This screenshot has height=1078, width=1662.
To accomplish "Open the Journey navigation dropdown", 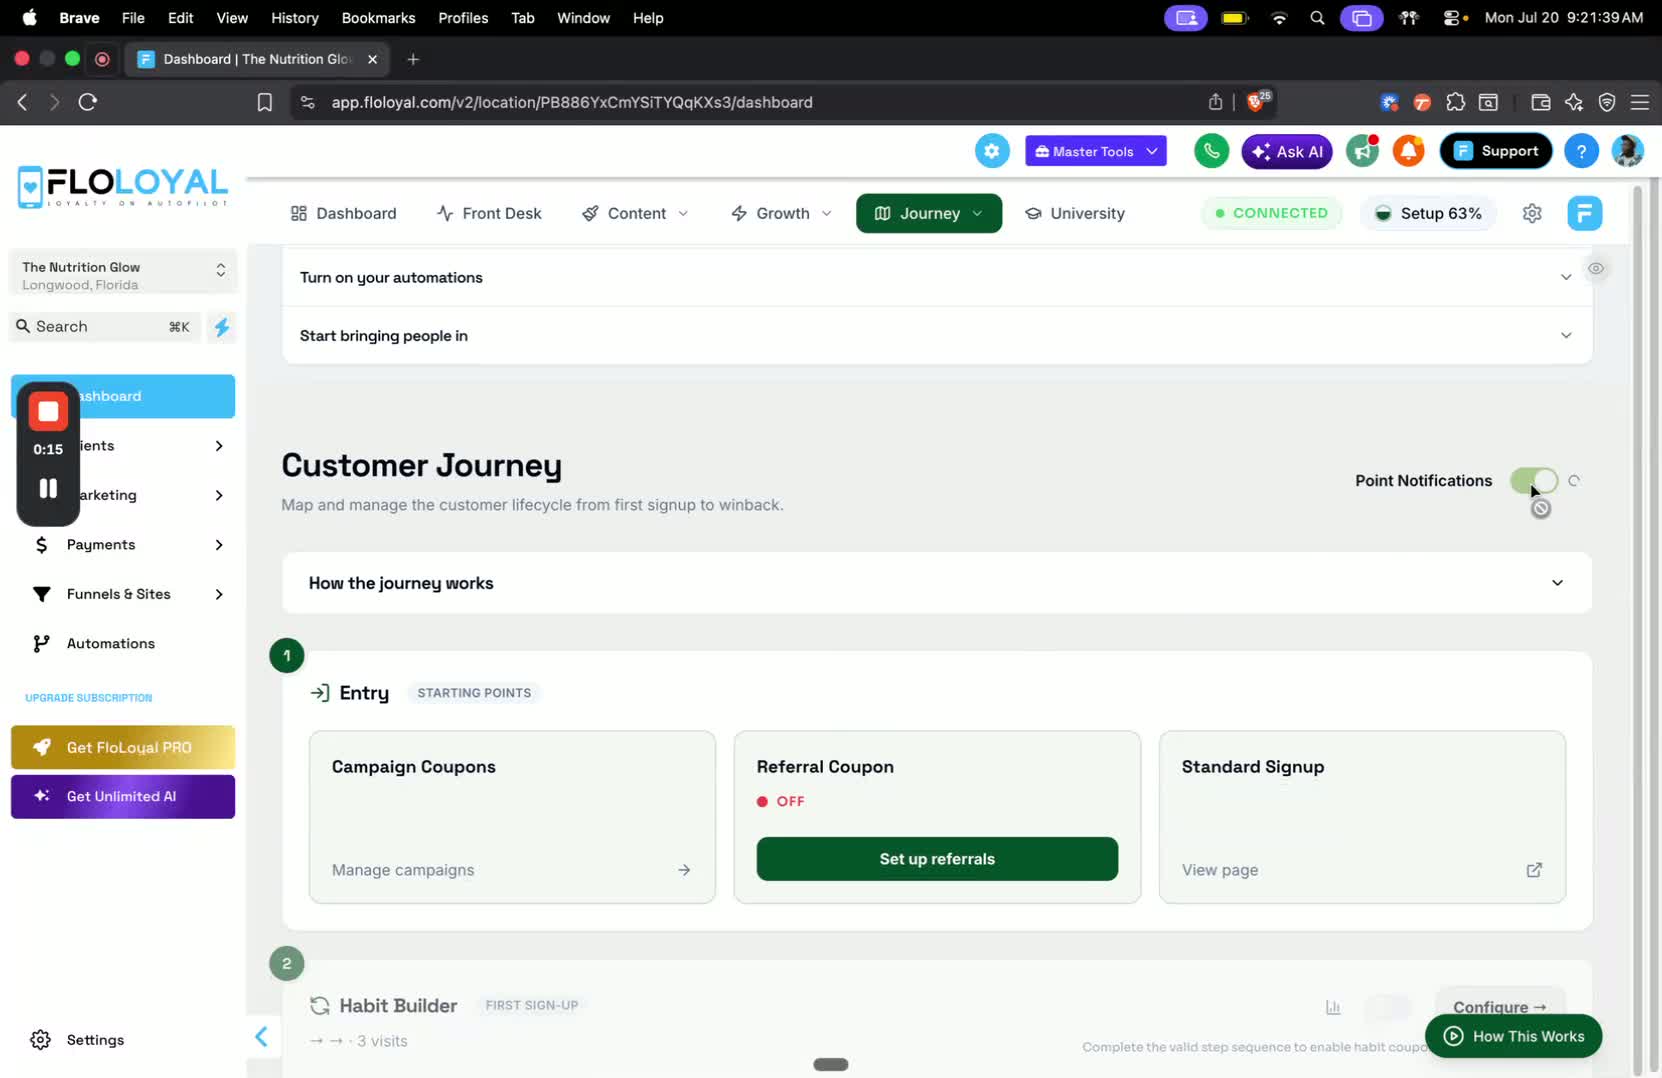I will (929, 213).
